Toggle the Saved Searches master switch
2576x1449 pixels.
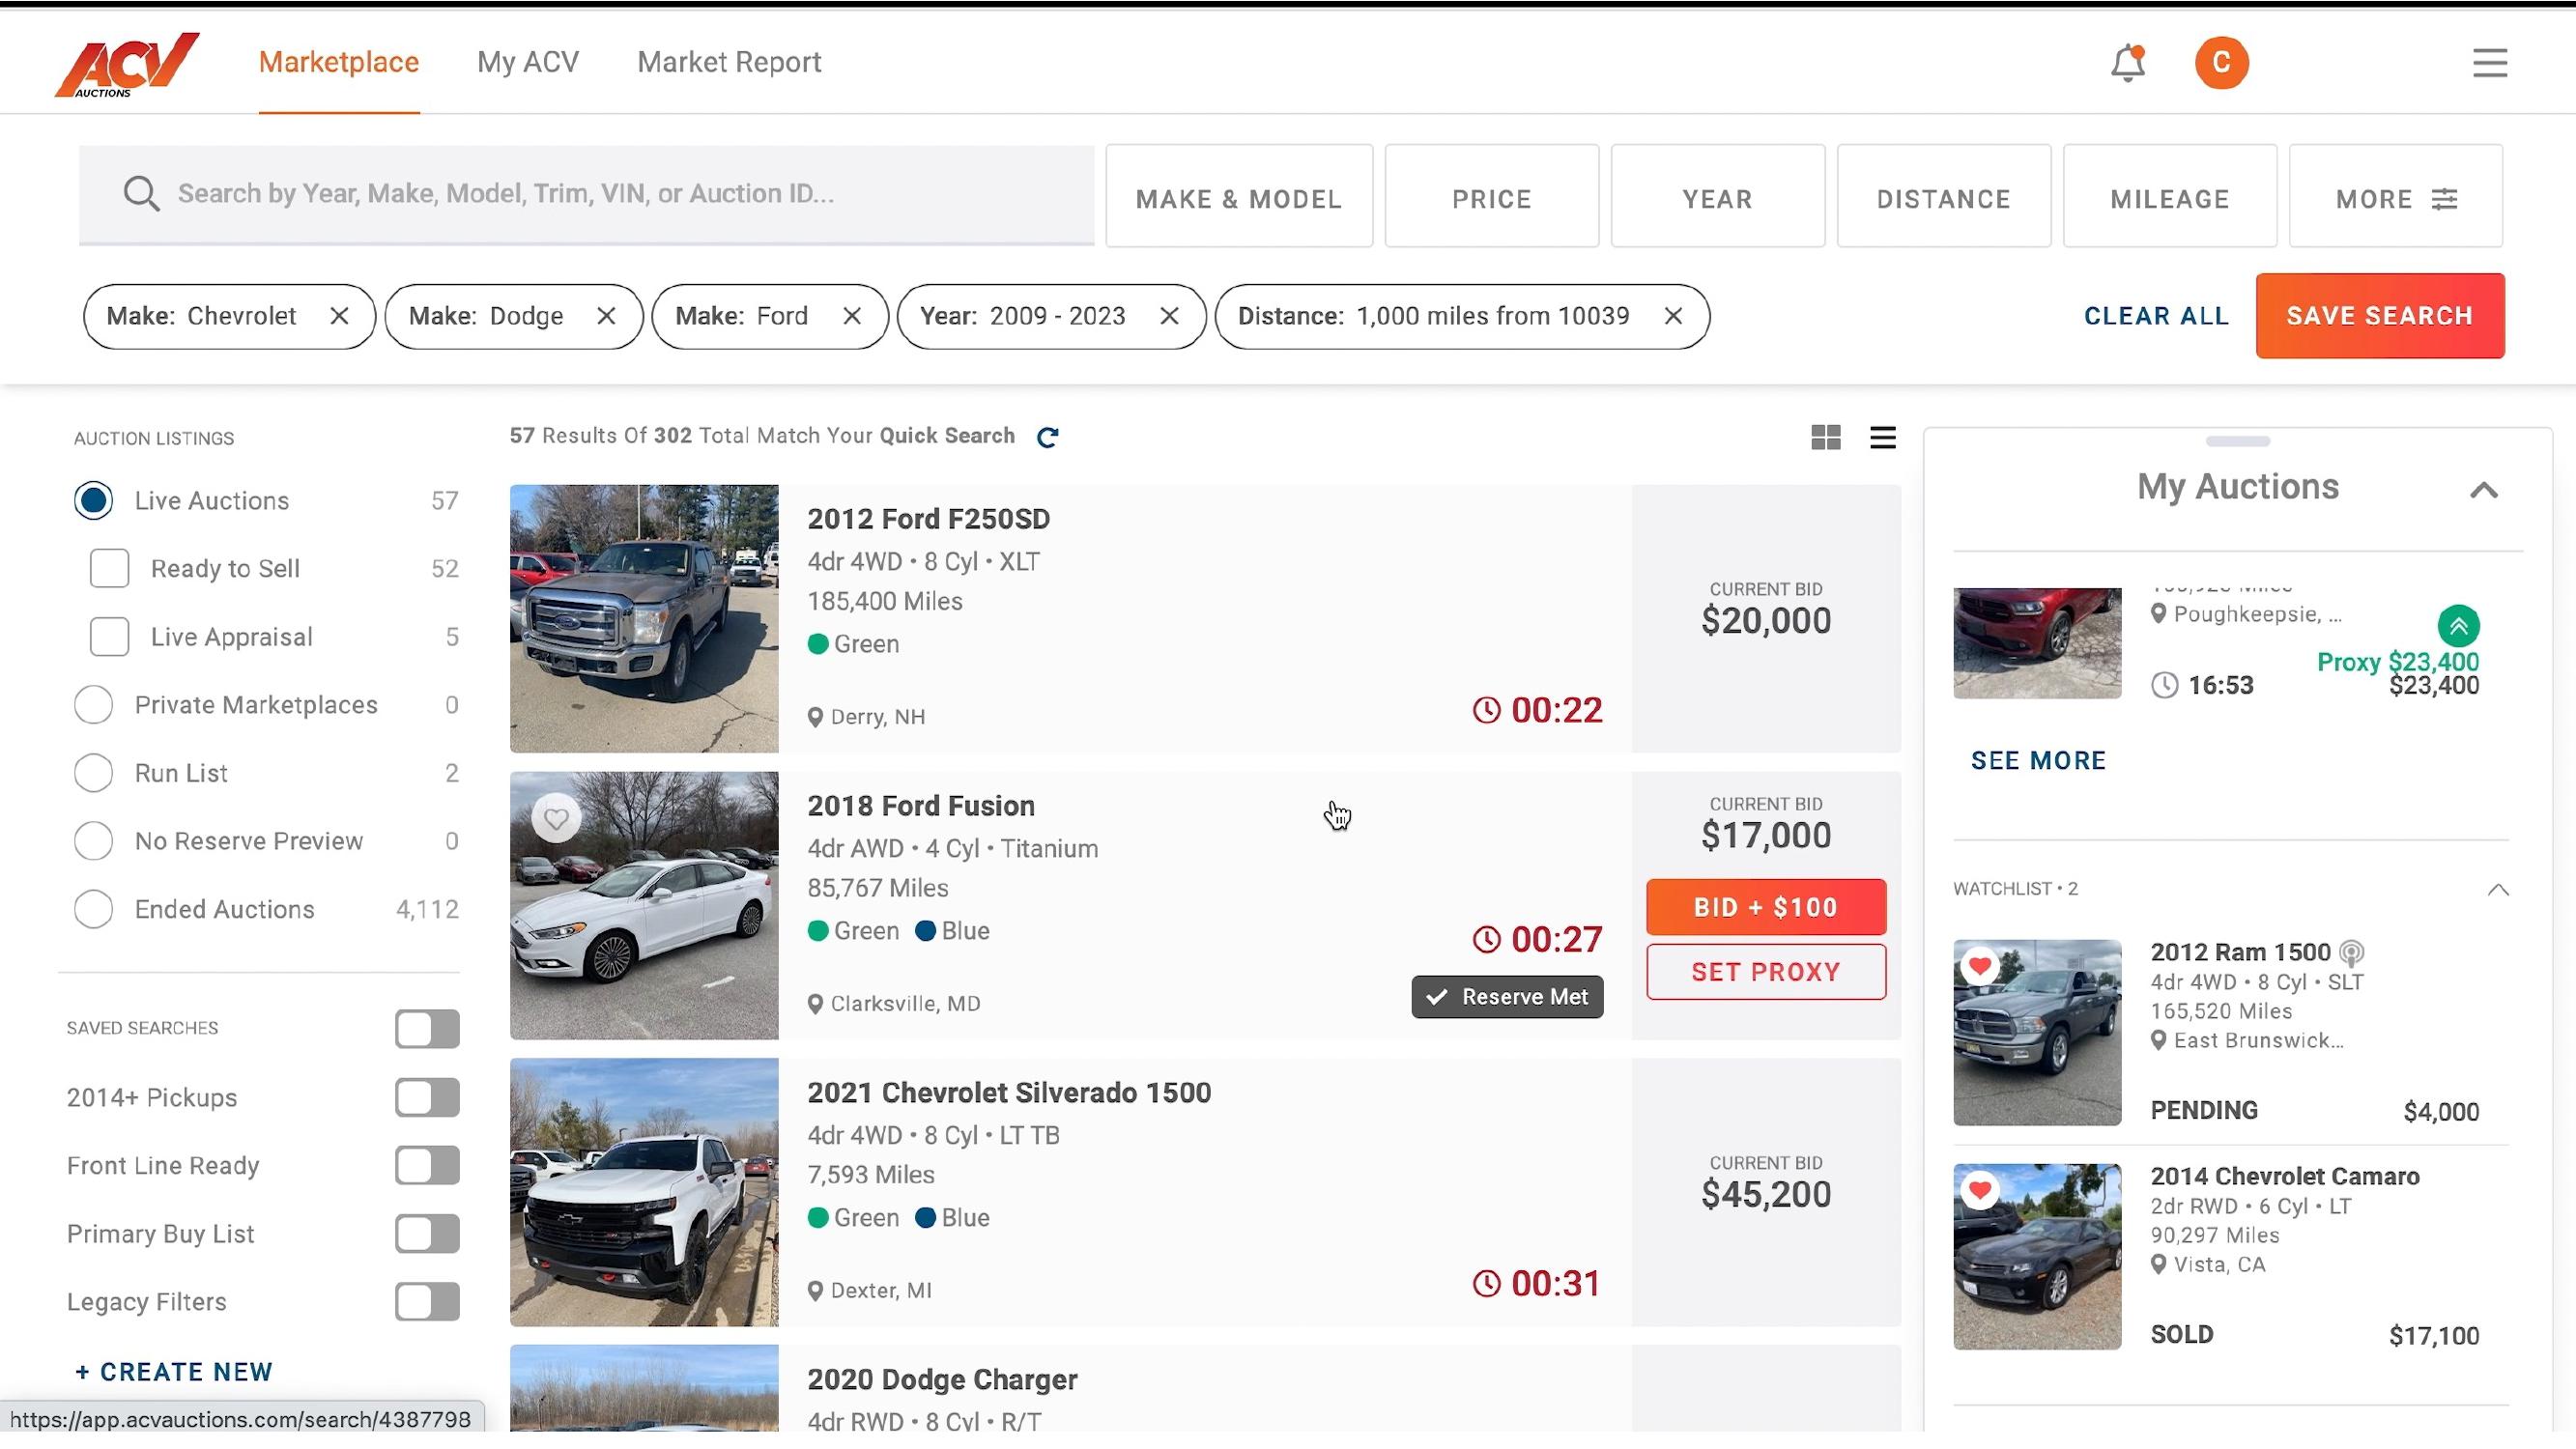click(x=427, y=1029)
